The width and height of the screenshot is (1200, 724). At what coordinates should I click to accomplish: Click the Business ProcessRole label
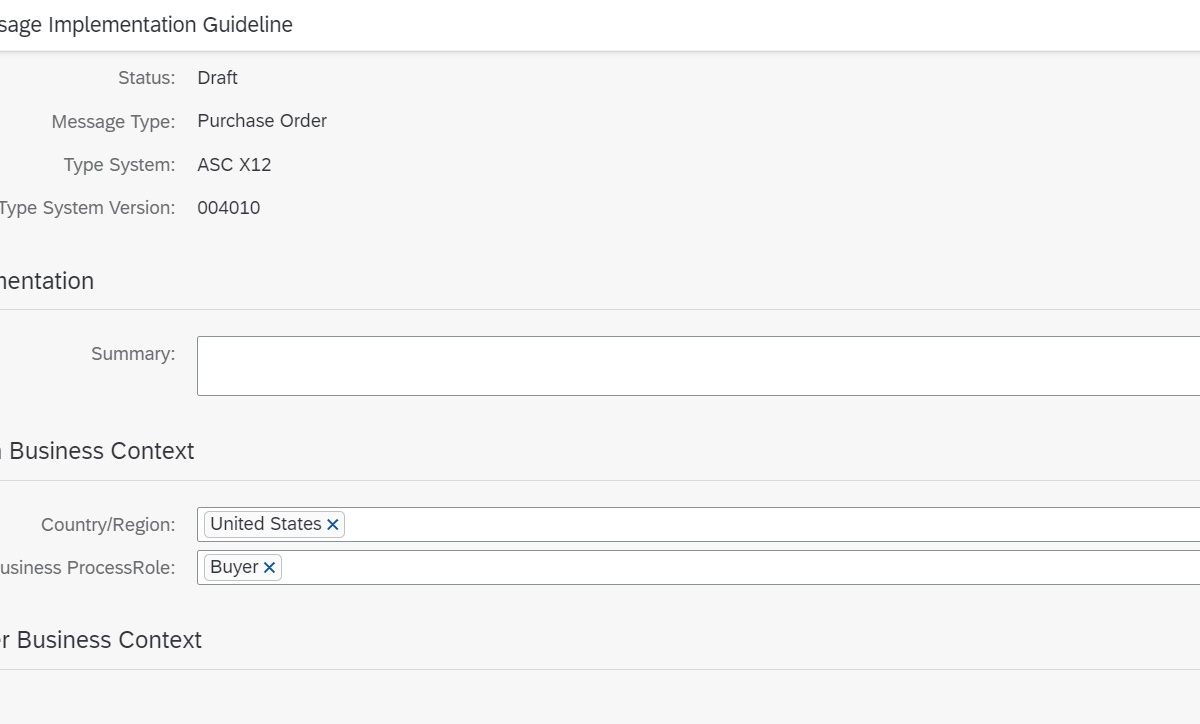pyautogui.click(x=88, y=568)
